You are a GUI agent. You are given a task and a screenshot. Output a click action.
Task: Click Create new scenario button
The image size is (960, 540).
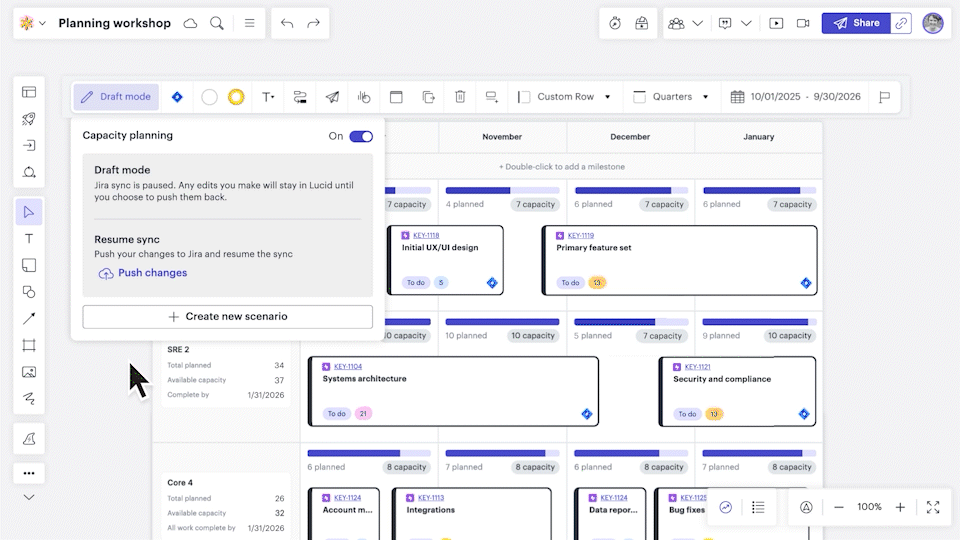[x=227, y=316]
